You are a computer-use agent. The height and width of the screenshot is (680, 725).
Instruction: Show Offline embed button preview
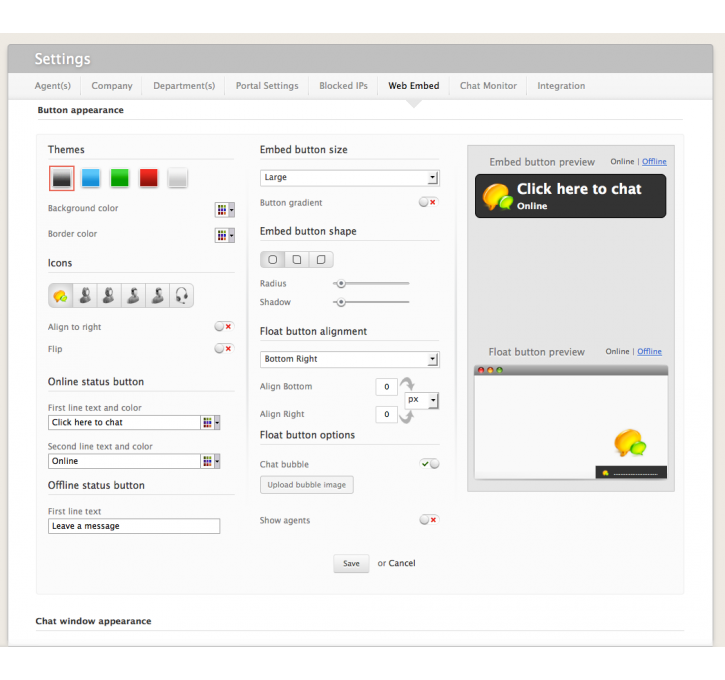[654, 161]
